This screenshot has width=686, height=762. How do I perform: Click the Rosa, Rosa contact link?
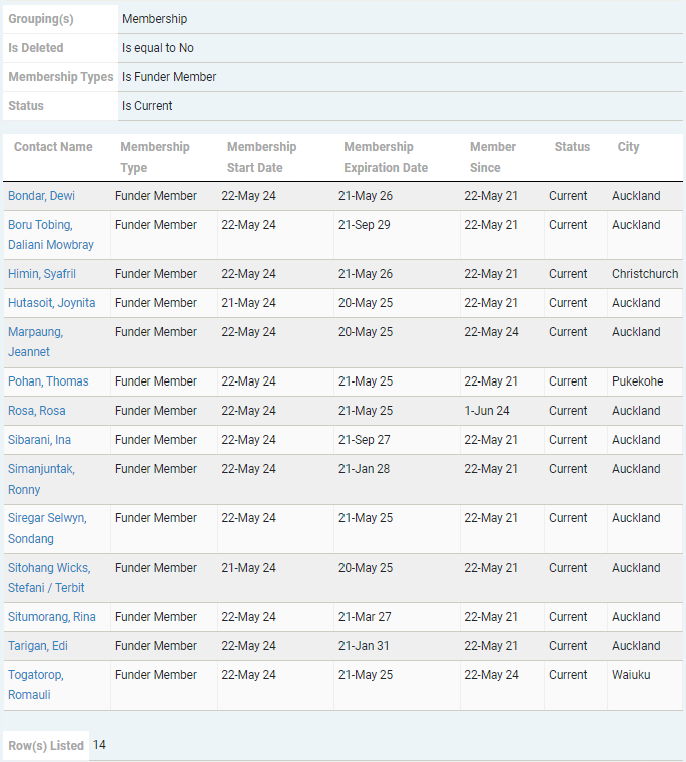[x=36, y=411]
